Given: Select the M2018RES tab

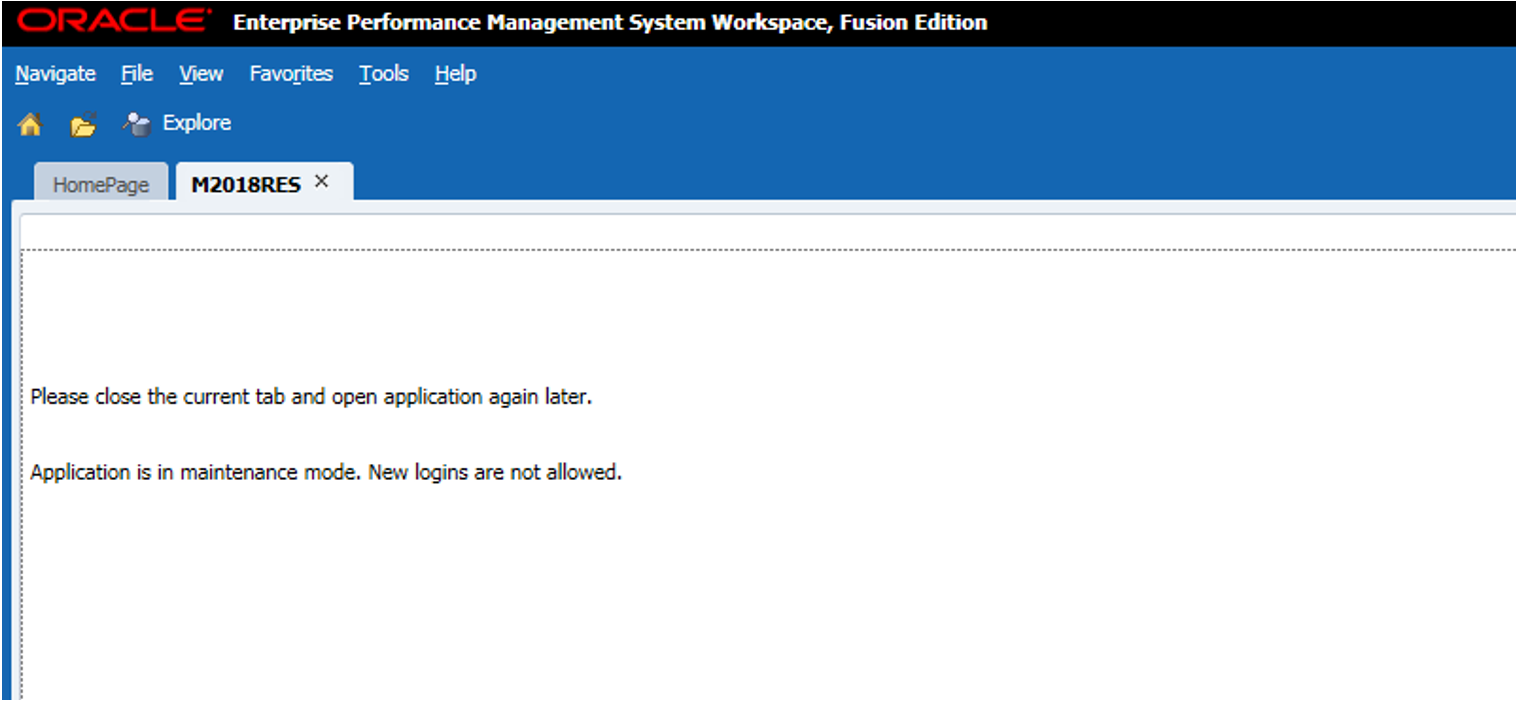Looking at the screenshot, I should (x=246, y=185).
